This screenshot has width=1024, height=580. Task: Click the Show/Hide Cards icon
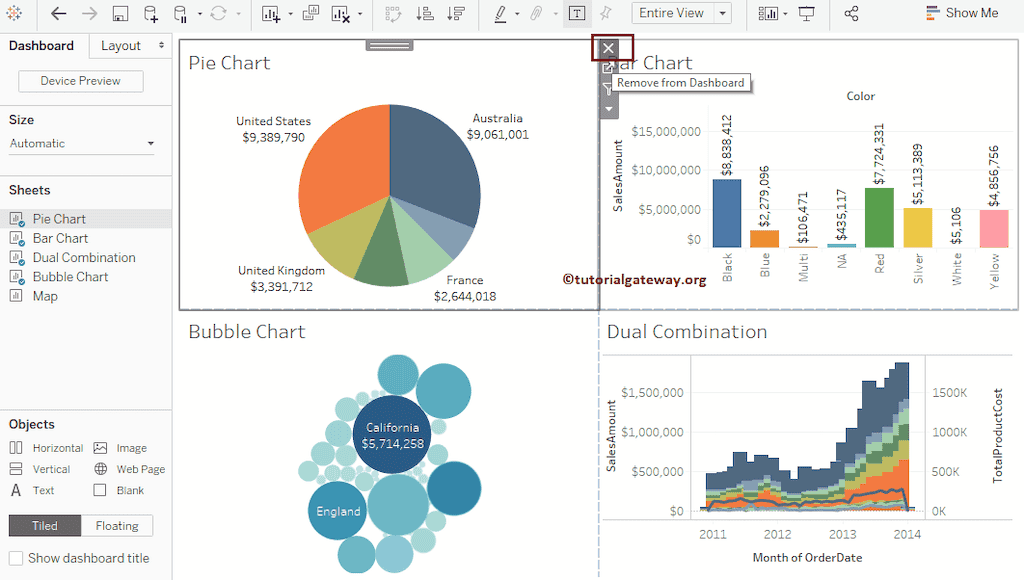[x=768, y=13]
